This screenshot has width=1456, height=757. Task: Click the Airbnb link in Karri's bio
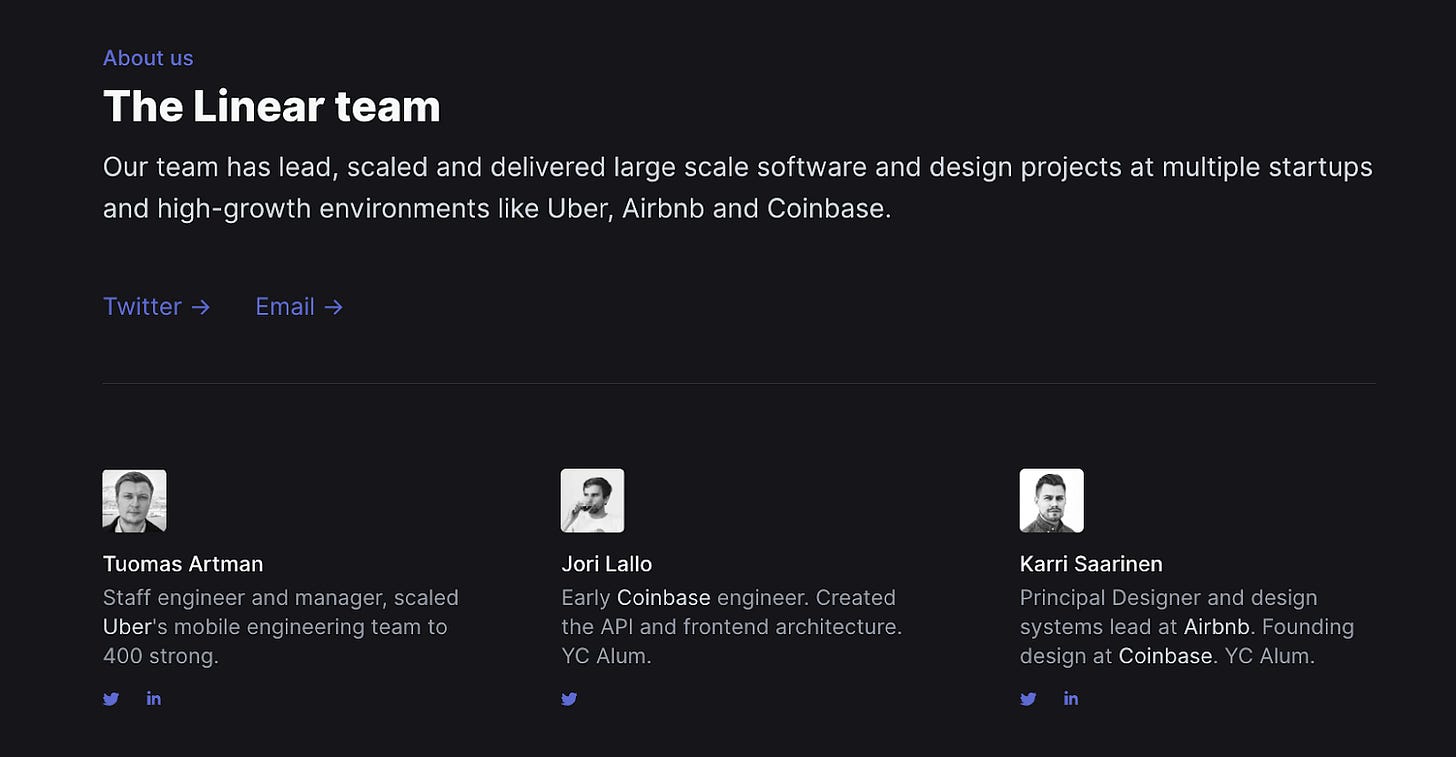click(x=1217, y=627)
